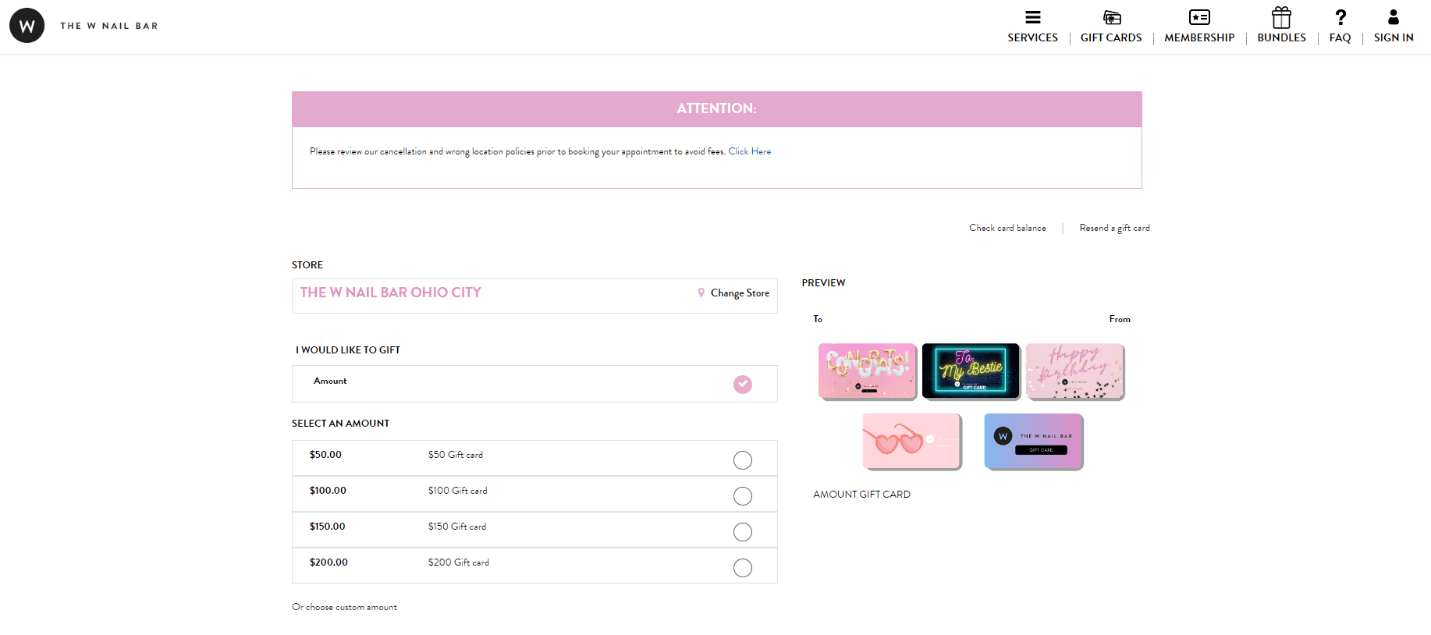The image size is (1431, 635).
Task: Click the Bundles gift box icon
Action: pyautogui.click(x=1281, y=17)
